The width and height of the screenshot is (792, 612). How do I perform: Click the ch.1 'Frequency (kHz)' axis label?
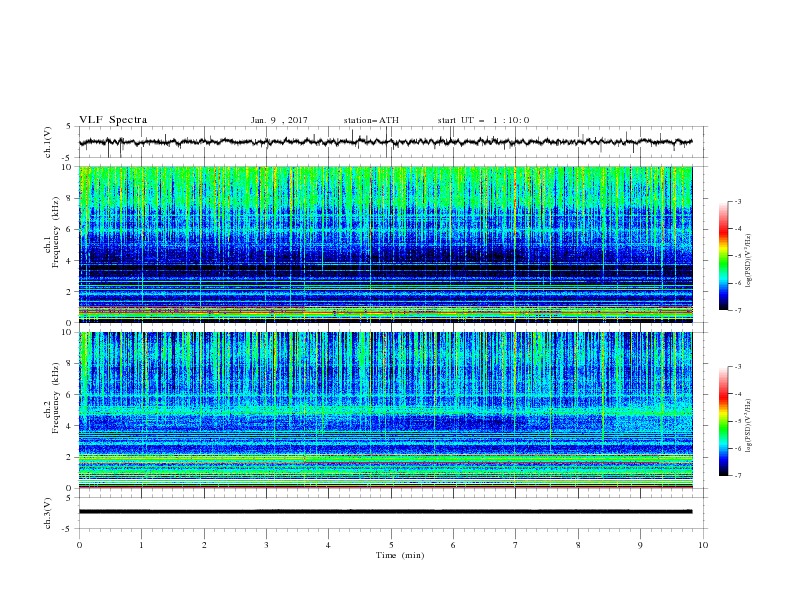click(56, 230)
